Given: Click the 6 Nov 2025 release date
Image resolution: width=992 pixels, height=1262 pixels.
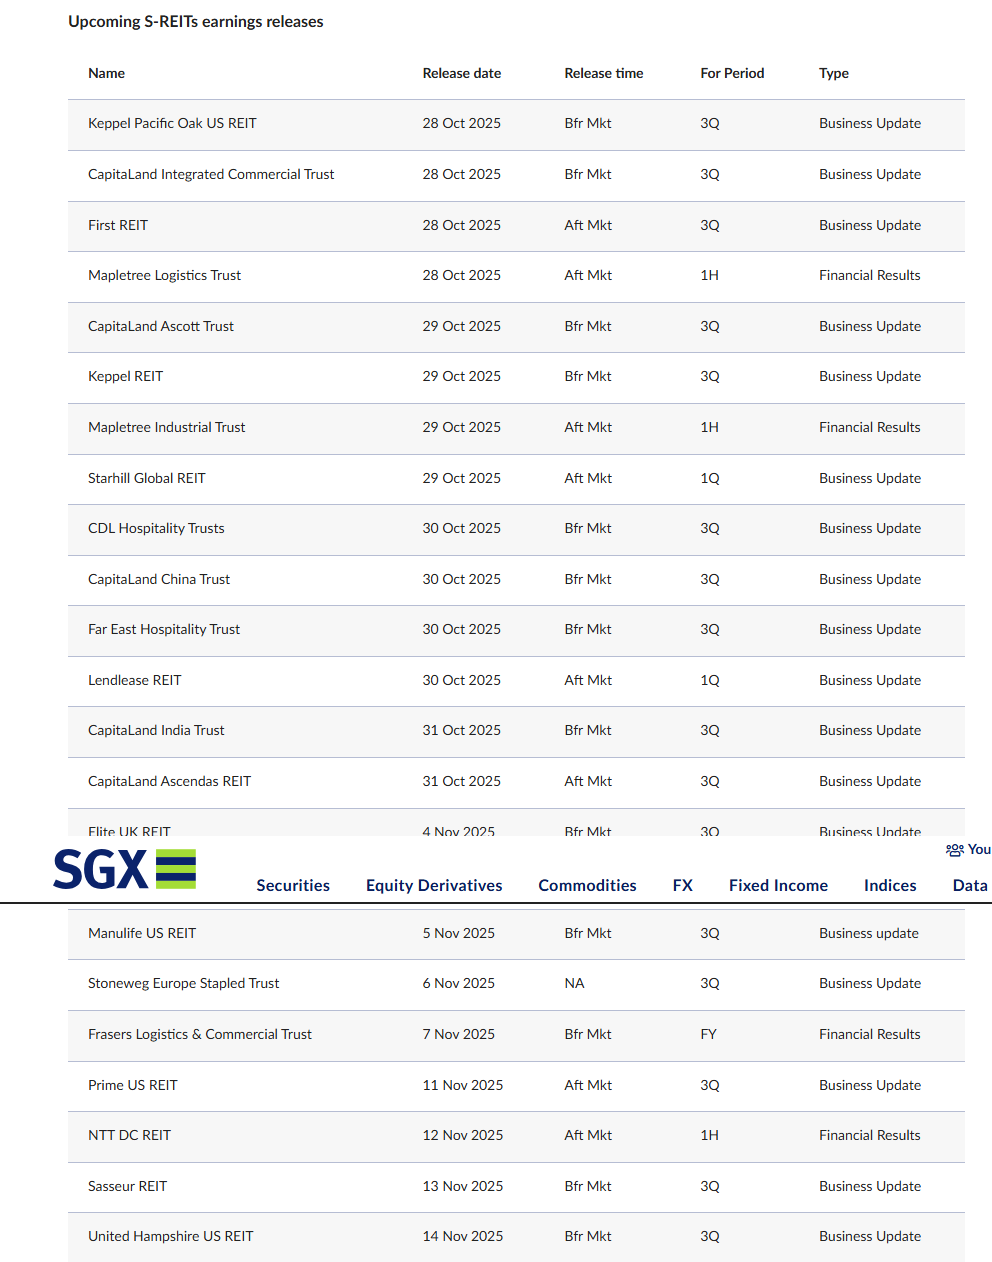Looking at the screenshot, I should (x=458, y=983).
